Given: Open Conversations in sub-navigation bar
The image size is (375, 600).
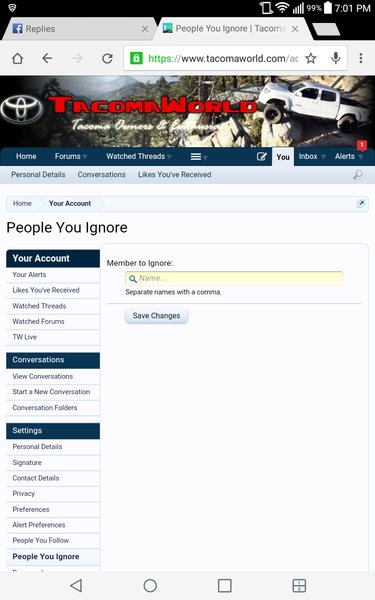Looking at the screenshot, I should pos(101,174).
